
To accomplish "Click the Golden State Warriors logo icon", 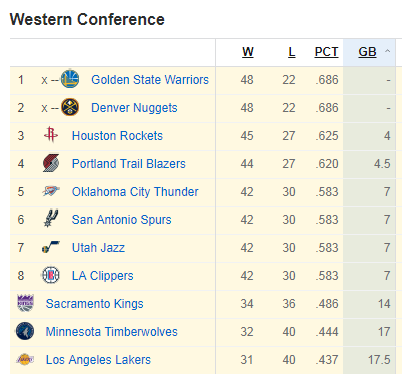I will click(70, 79).
